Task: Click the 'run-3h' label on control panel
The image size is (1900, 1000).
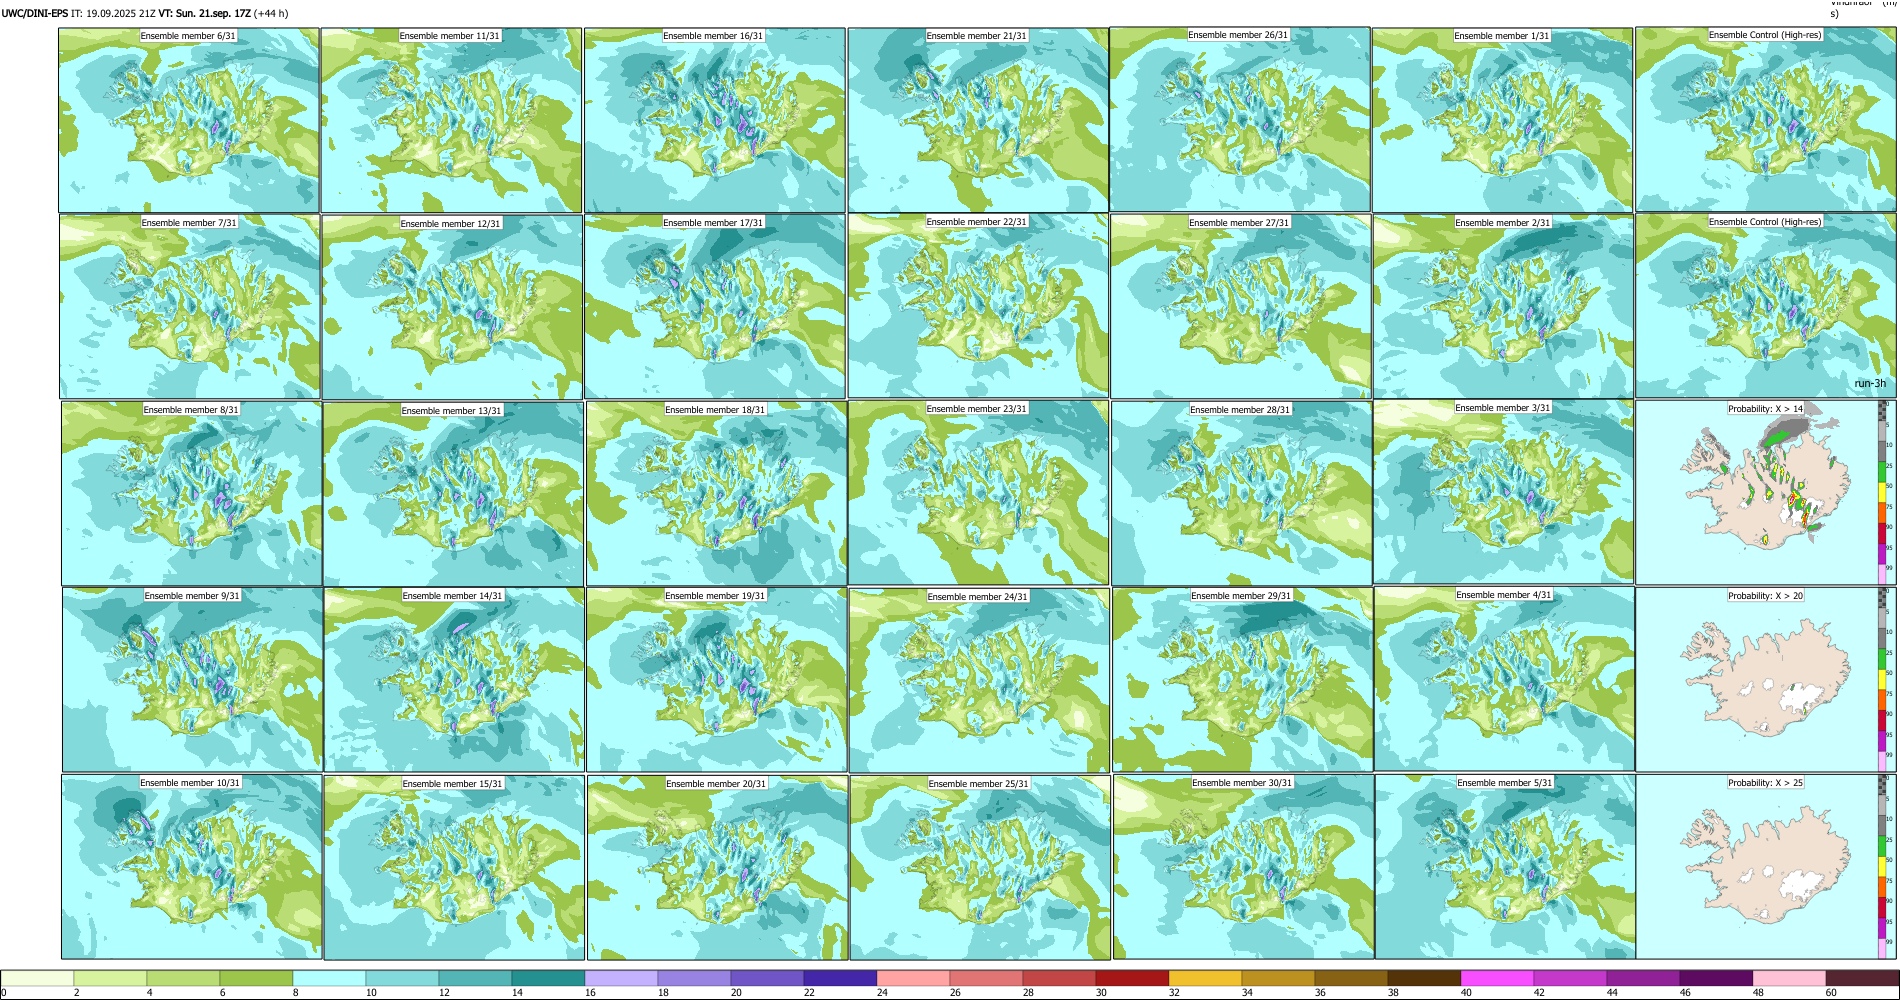Action: click(1870, 384)
